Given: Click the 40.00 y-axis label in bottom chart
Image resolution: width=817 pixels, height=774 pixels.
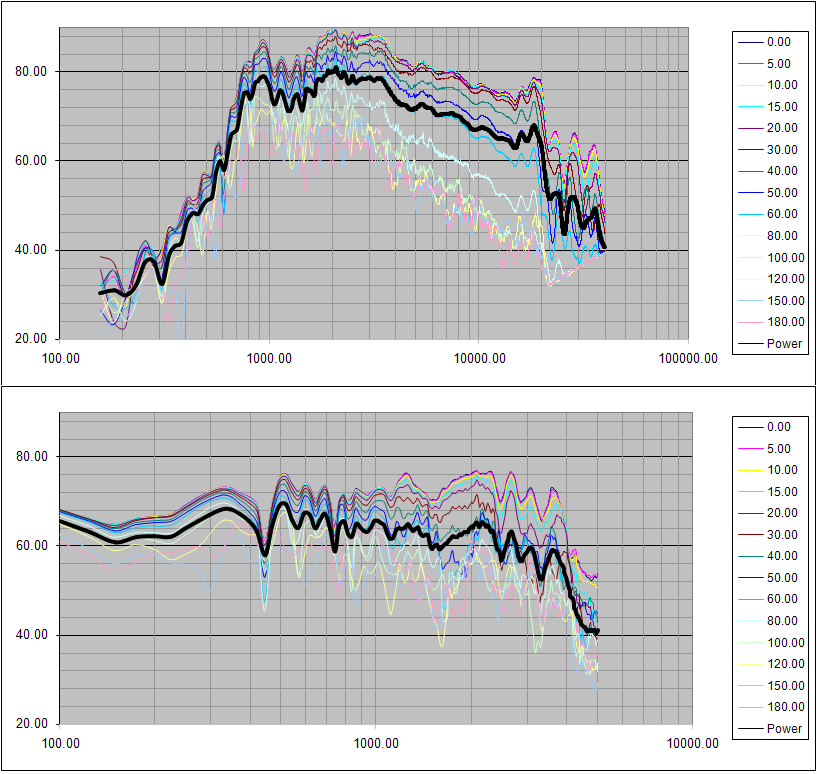Looking at the screenshot, I should (x=31, y=635).
